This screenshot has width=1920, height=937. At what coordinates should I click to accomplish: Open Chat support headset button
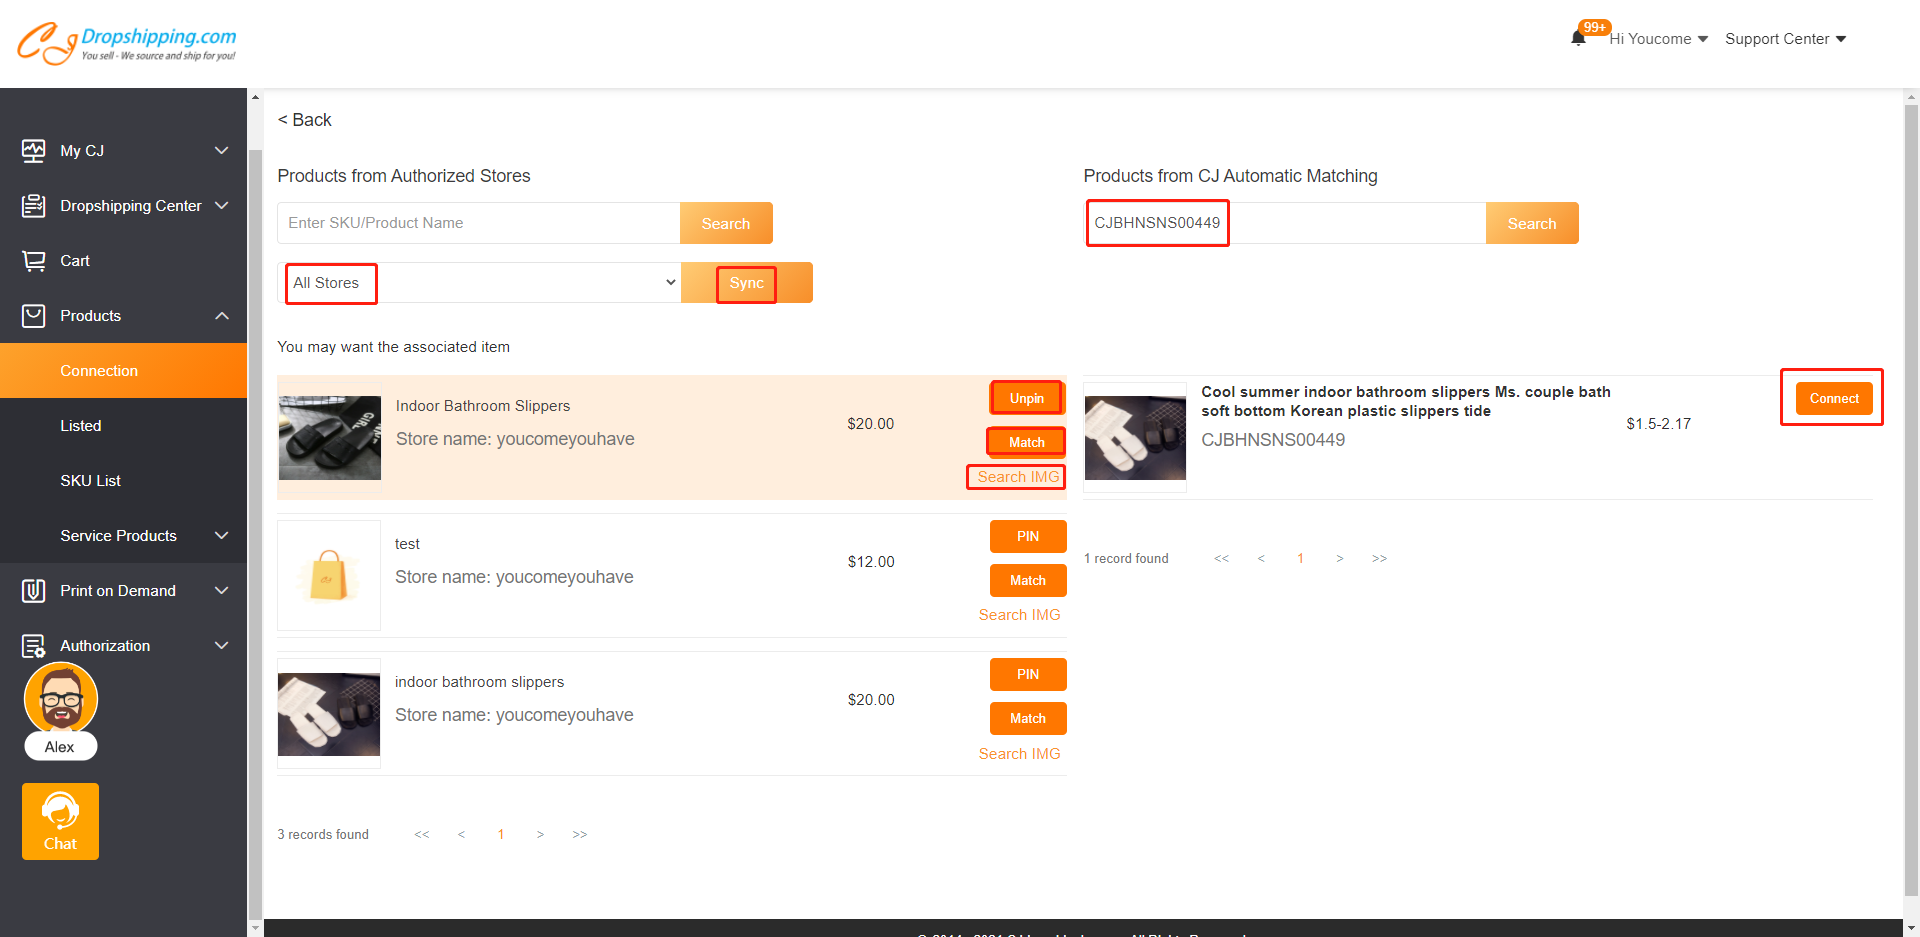60,821
